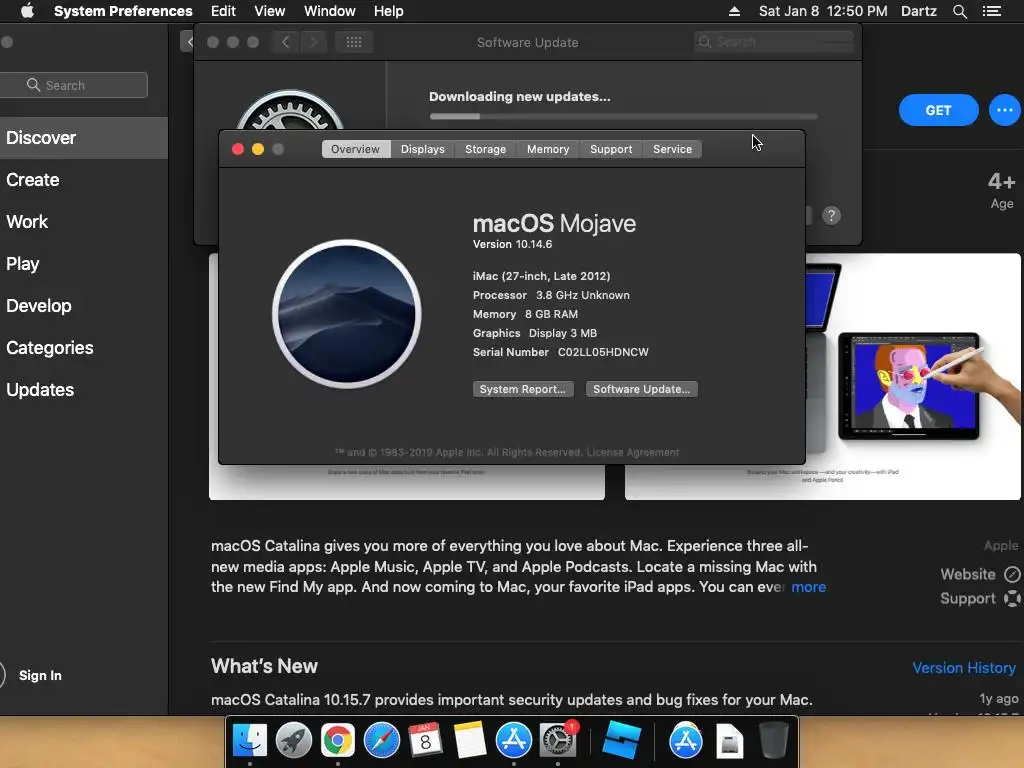Click the account avatar beside Sign In
Screen dimensions: 1024x768
click(x=2, y=675)
